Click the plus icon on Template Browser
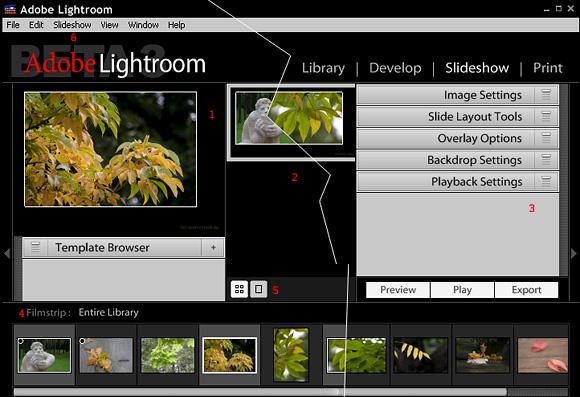 tap(213, 248)
